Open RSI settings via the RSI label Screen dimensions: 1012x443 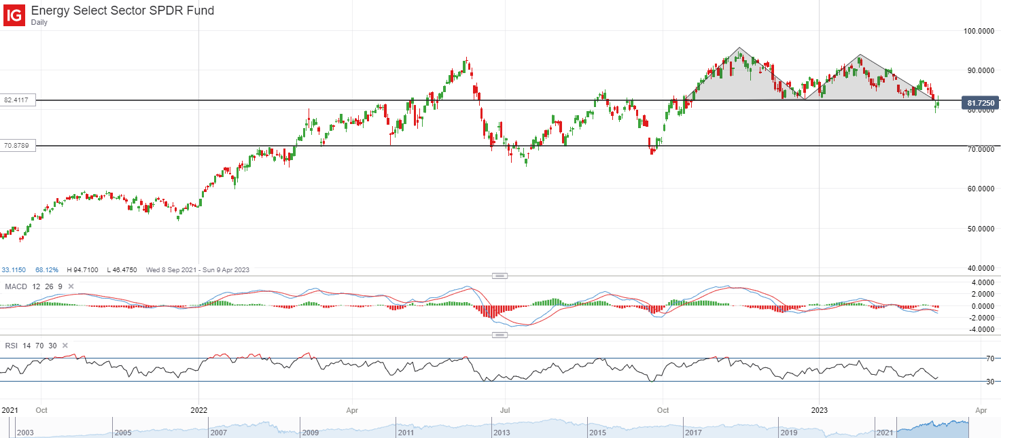[x=11, y=346]
